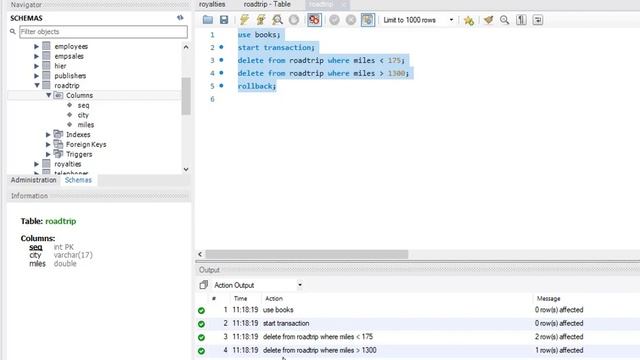This screenshot has height=360, width=640.
Task: Open the royalties editor tab
Action: point(212,4)
